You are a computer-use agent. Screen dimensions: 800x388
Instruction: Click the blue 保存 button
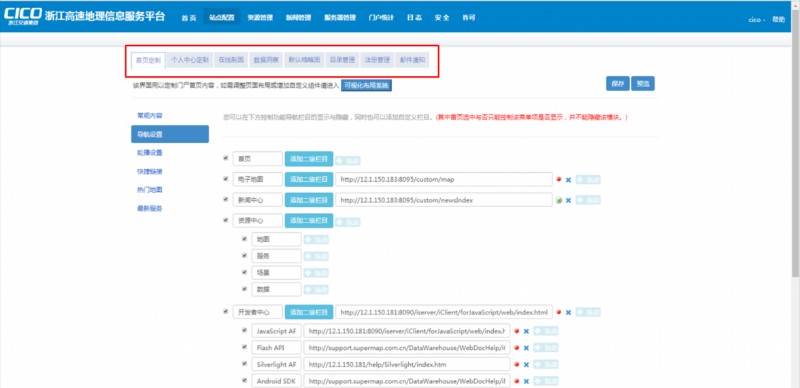click(x=617, y=84)
